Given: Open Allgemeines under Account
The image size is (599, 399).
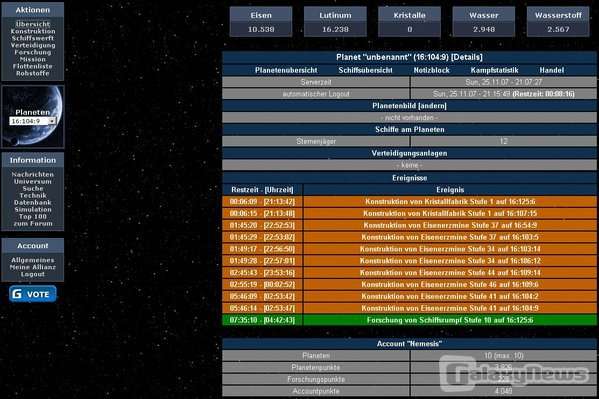Looking at the screenshot, I should (33, 260).
